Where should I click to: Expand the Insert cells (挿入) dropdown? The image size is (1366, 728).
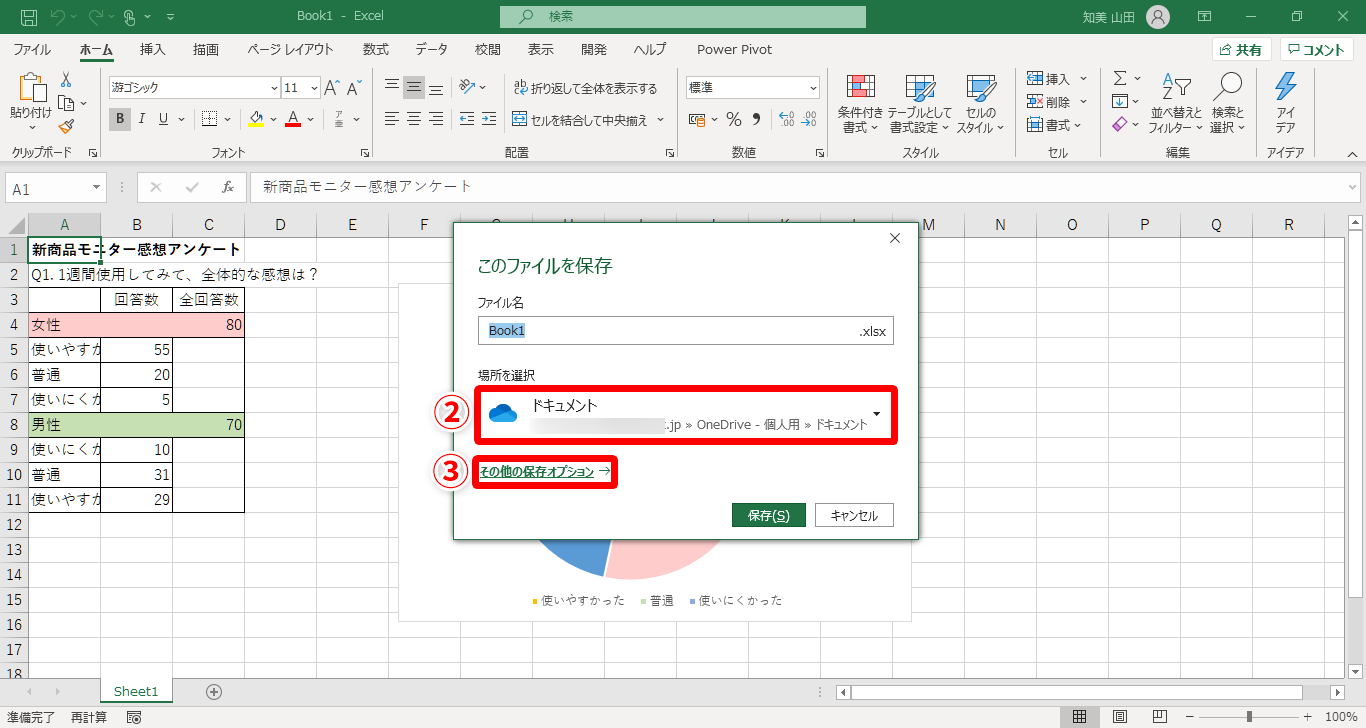[1084, 79]
